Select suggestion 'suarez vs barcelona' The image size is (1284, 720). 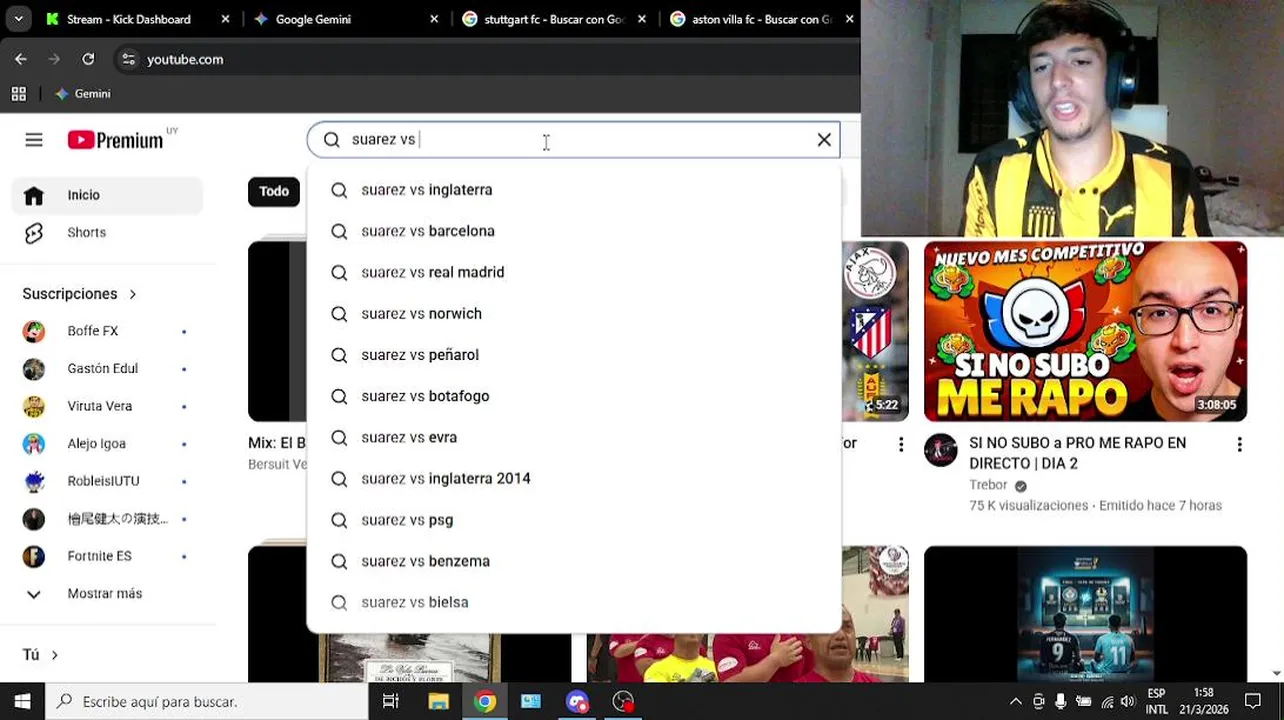coord(573,231)
